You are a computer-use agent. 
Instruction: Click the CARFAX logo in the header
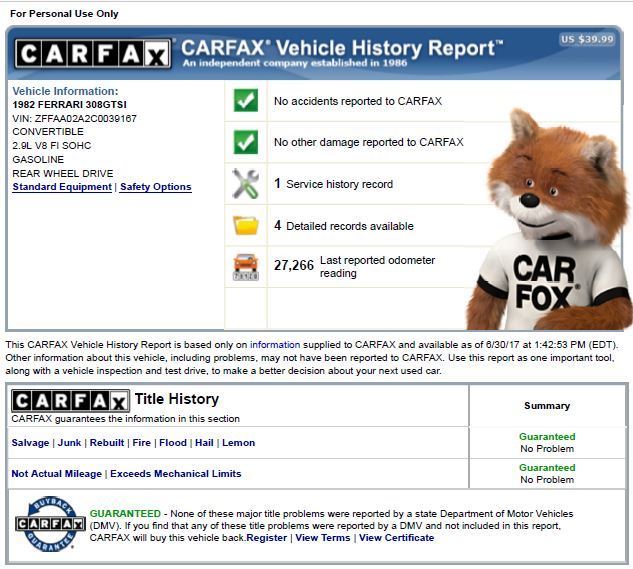click(93, 54)
